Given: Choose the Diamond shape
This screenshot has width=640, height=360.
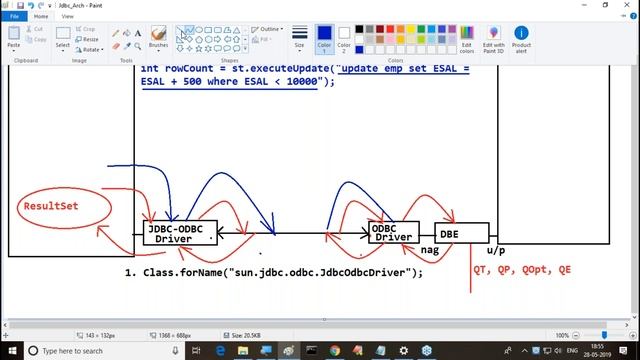Looking at the screenshot, I should 189,40.
